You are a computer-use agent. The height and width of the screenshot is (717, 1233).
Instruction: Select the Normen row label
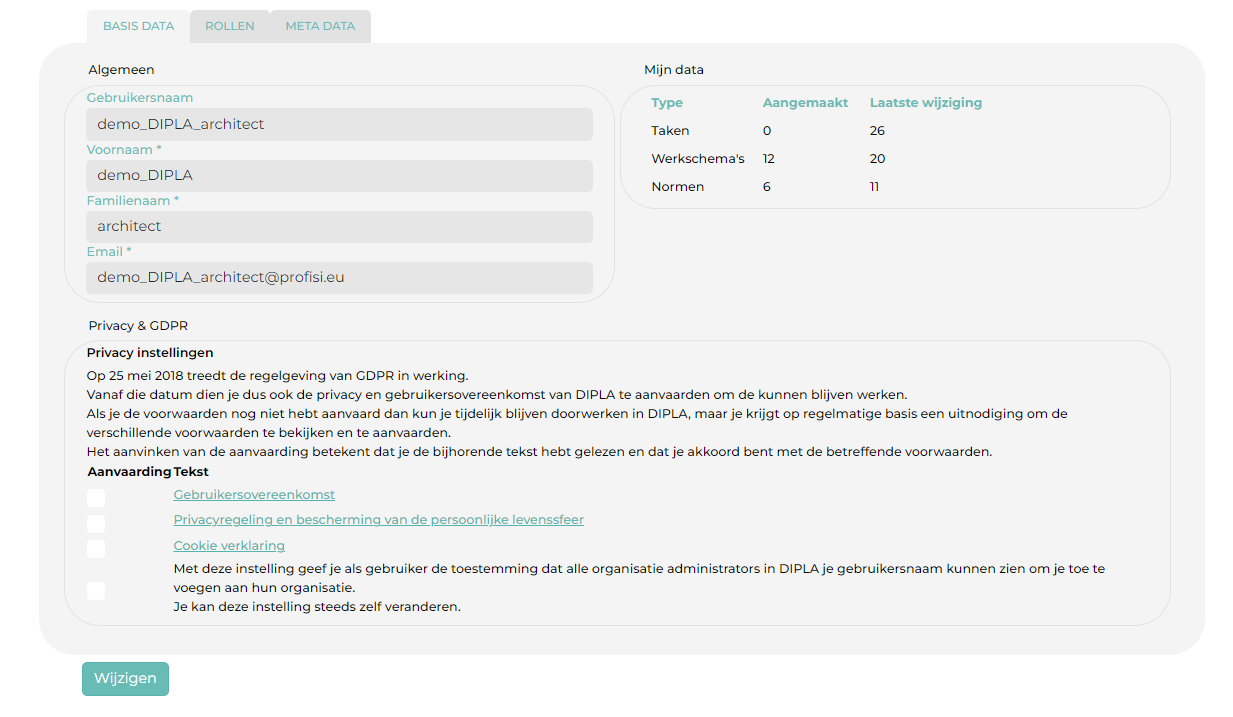coord(678,187)
